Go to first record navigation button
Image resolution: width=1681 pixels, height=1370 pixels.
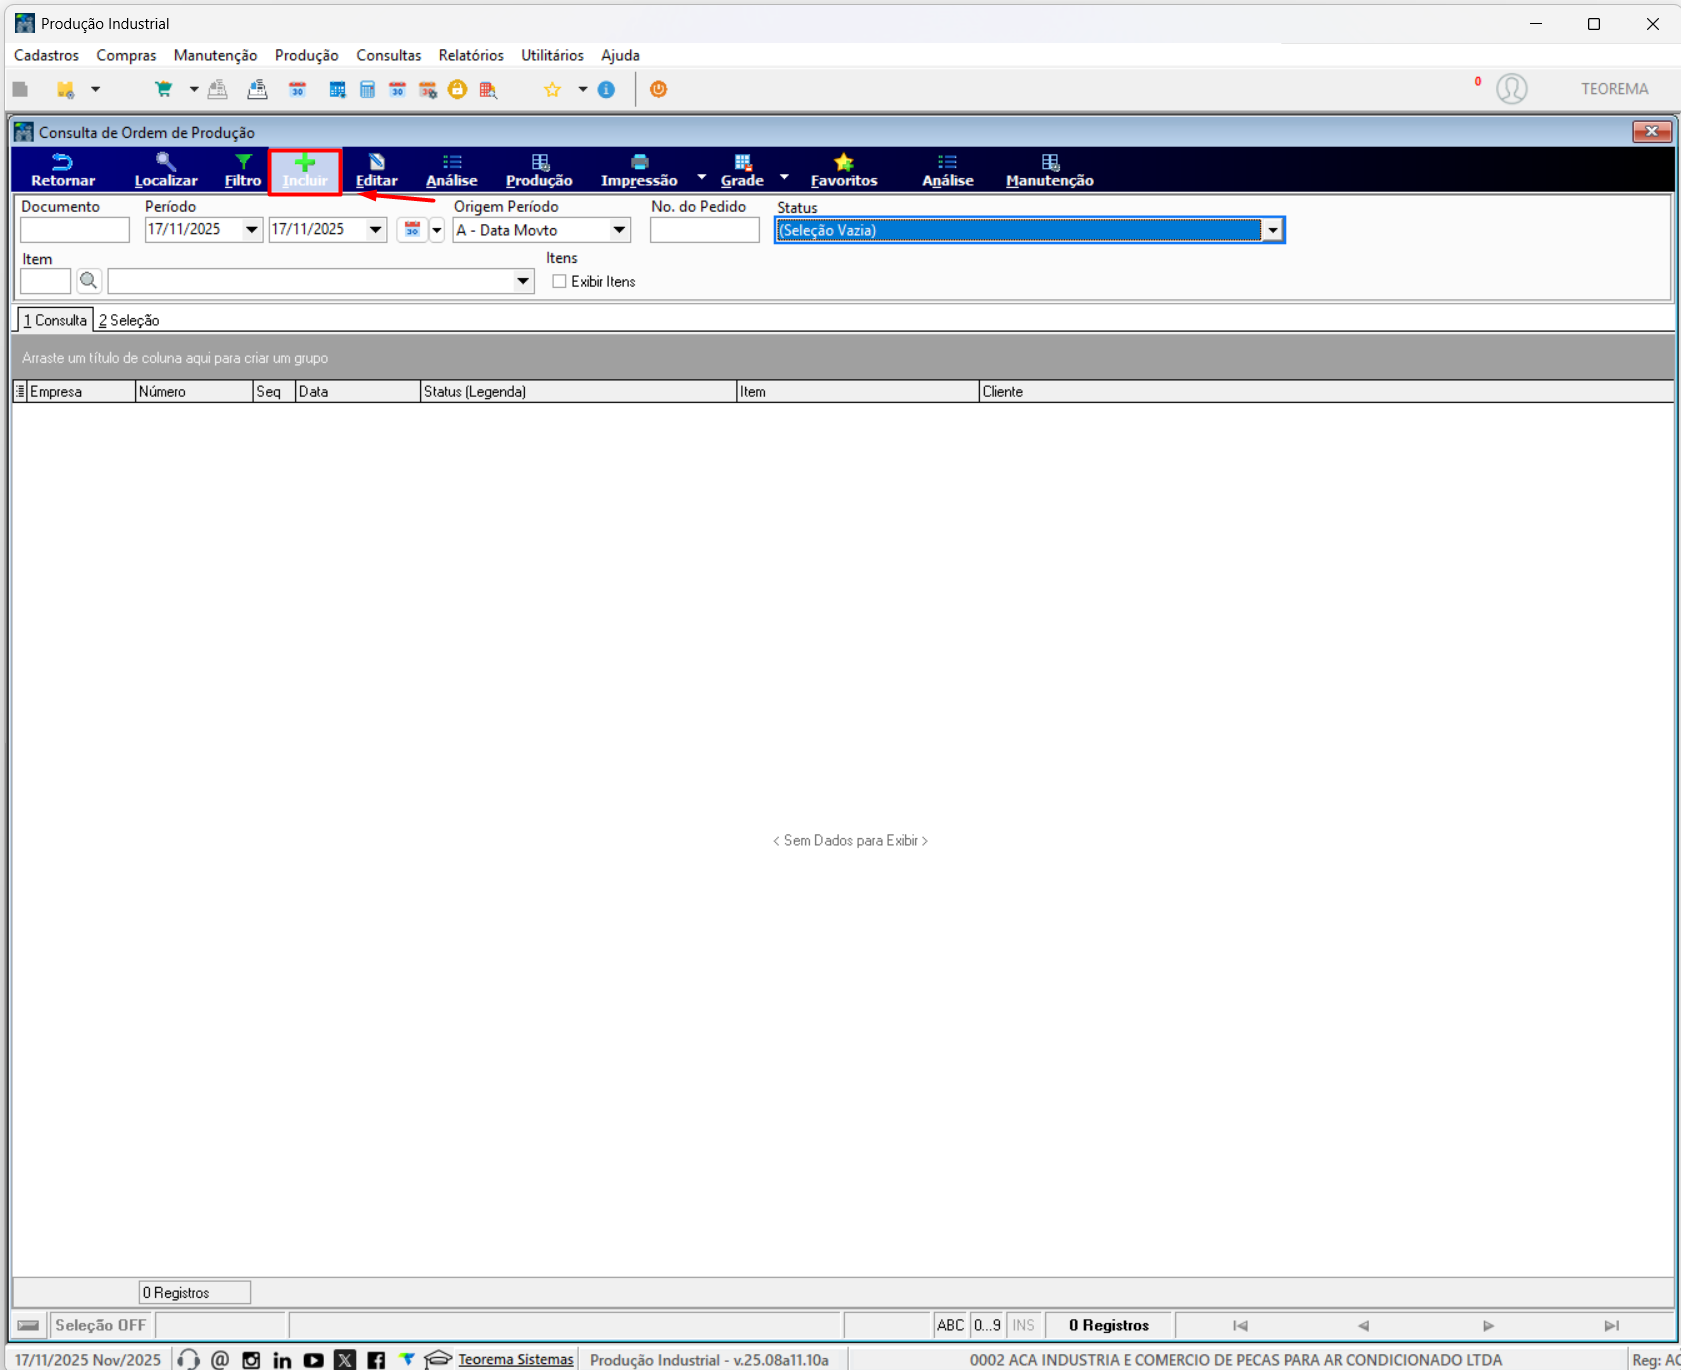(x=1240, y=1325)
